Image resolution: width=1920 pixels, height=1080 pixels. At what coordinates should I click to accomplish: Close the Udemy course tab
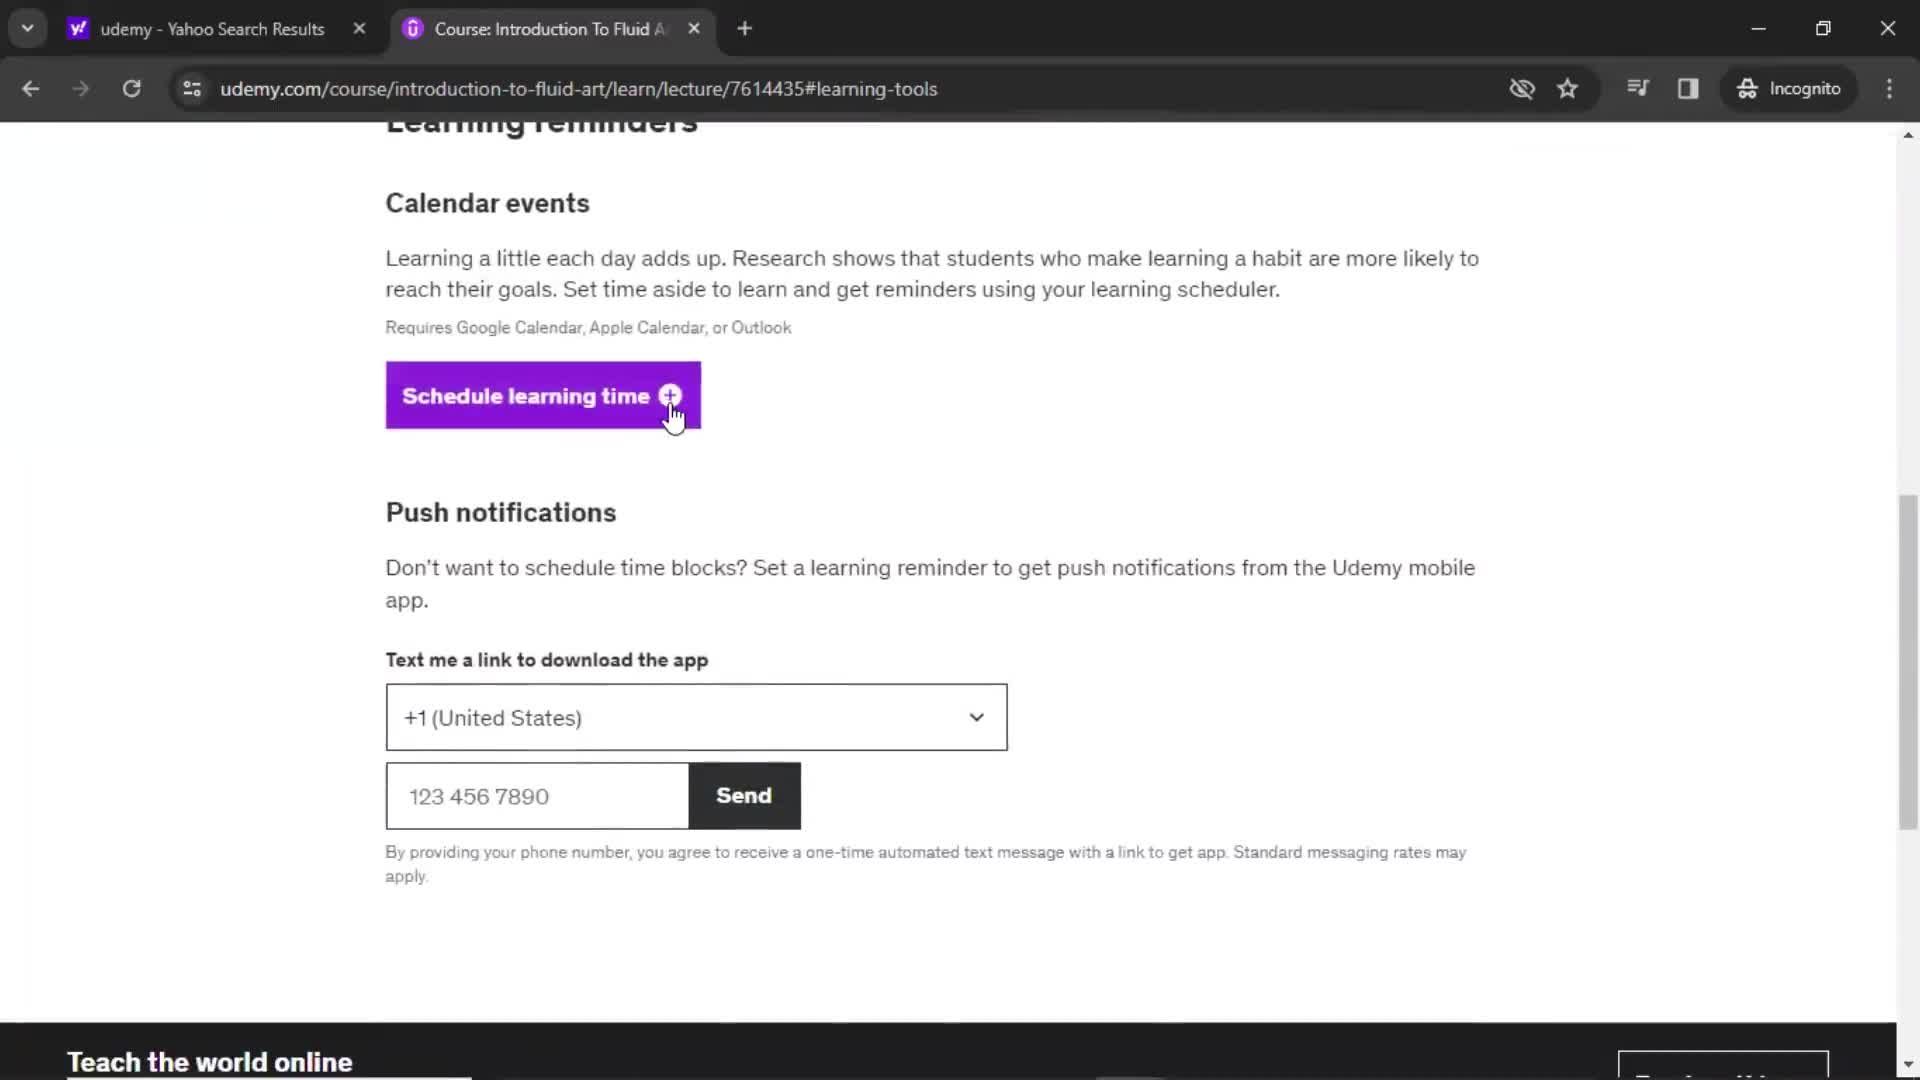pos(694,29)
